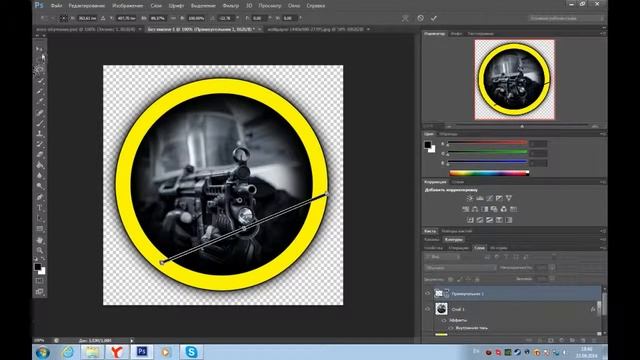Add a Hue/Saturation adjustment
Viewport: 640px width, 360px height.
coord(465,209)
